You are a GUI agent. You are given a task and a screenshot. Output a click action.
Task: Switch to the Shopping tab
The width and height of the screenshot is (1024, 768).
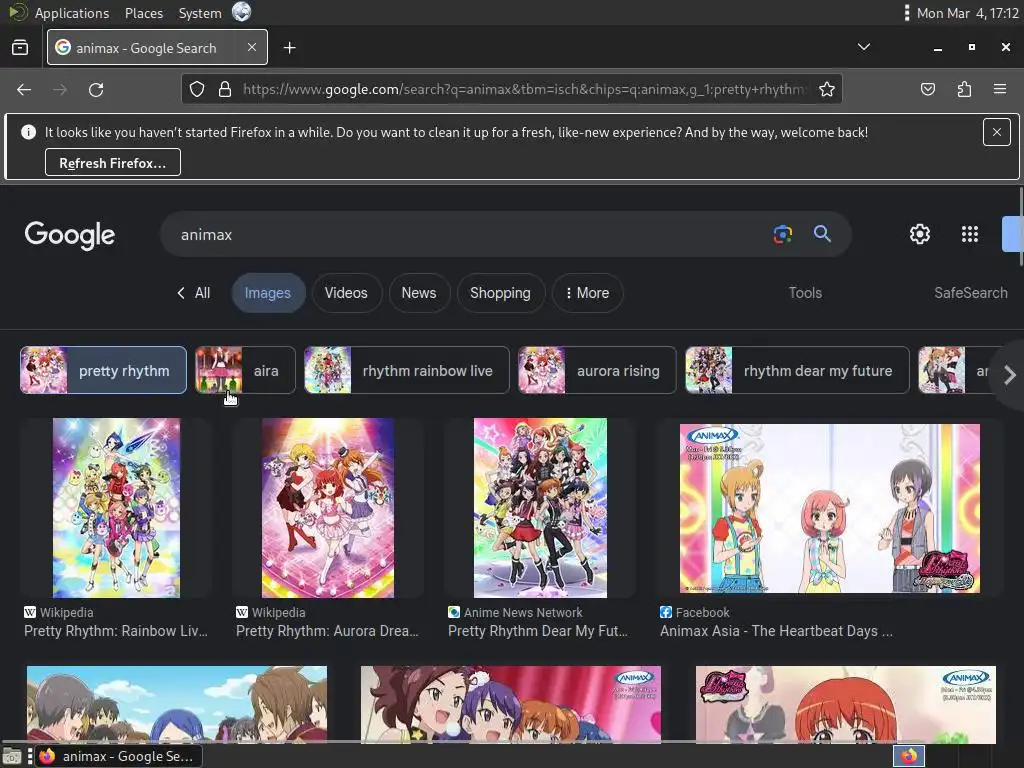tap(500, 293)
